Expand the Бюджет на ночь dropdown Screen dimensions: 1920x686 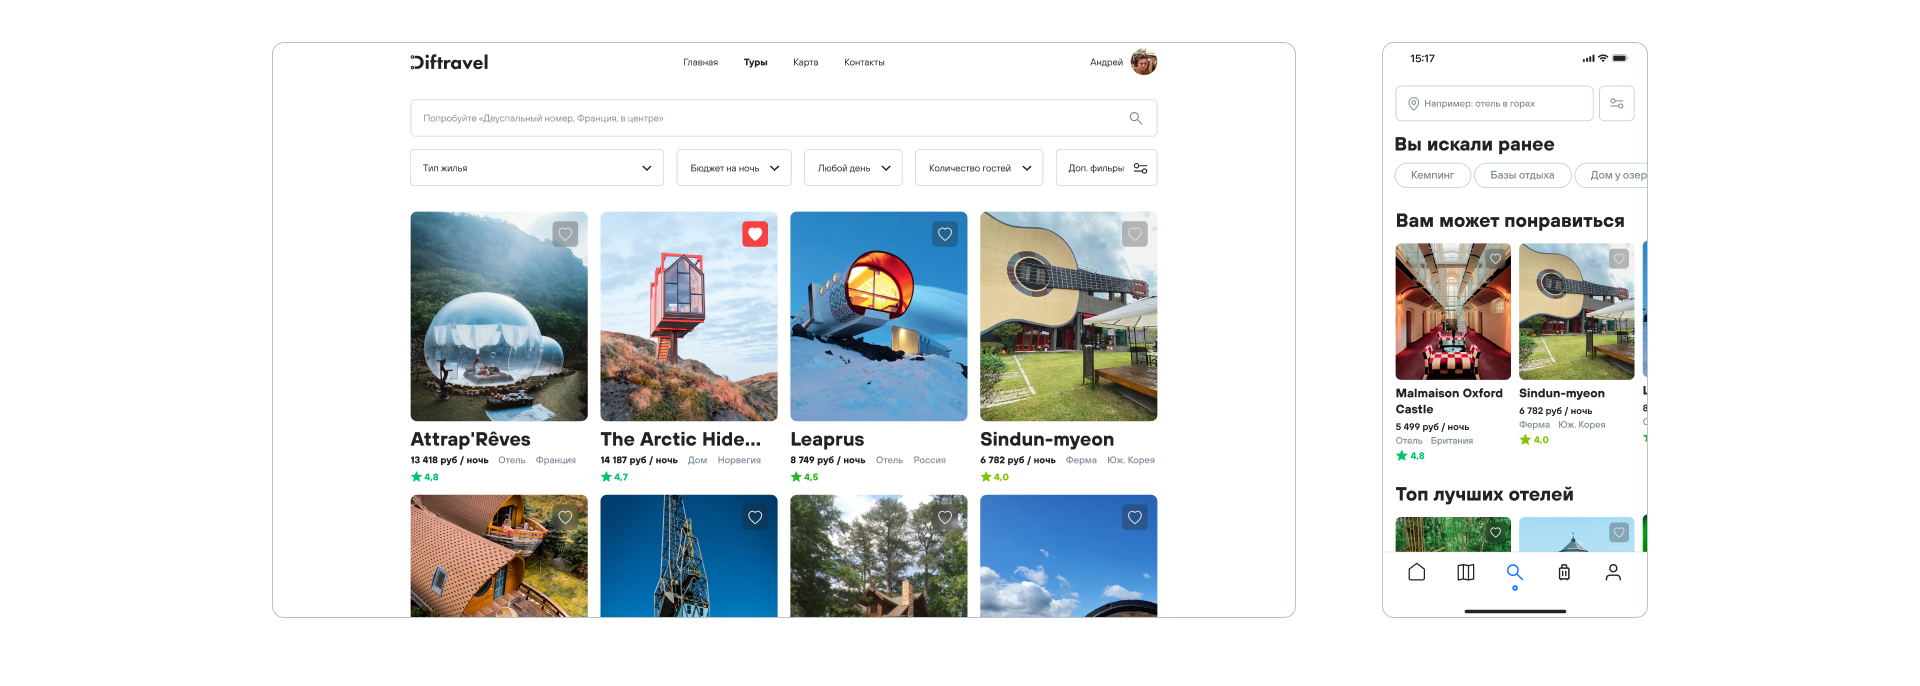pos(733,168)
